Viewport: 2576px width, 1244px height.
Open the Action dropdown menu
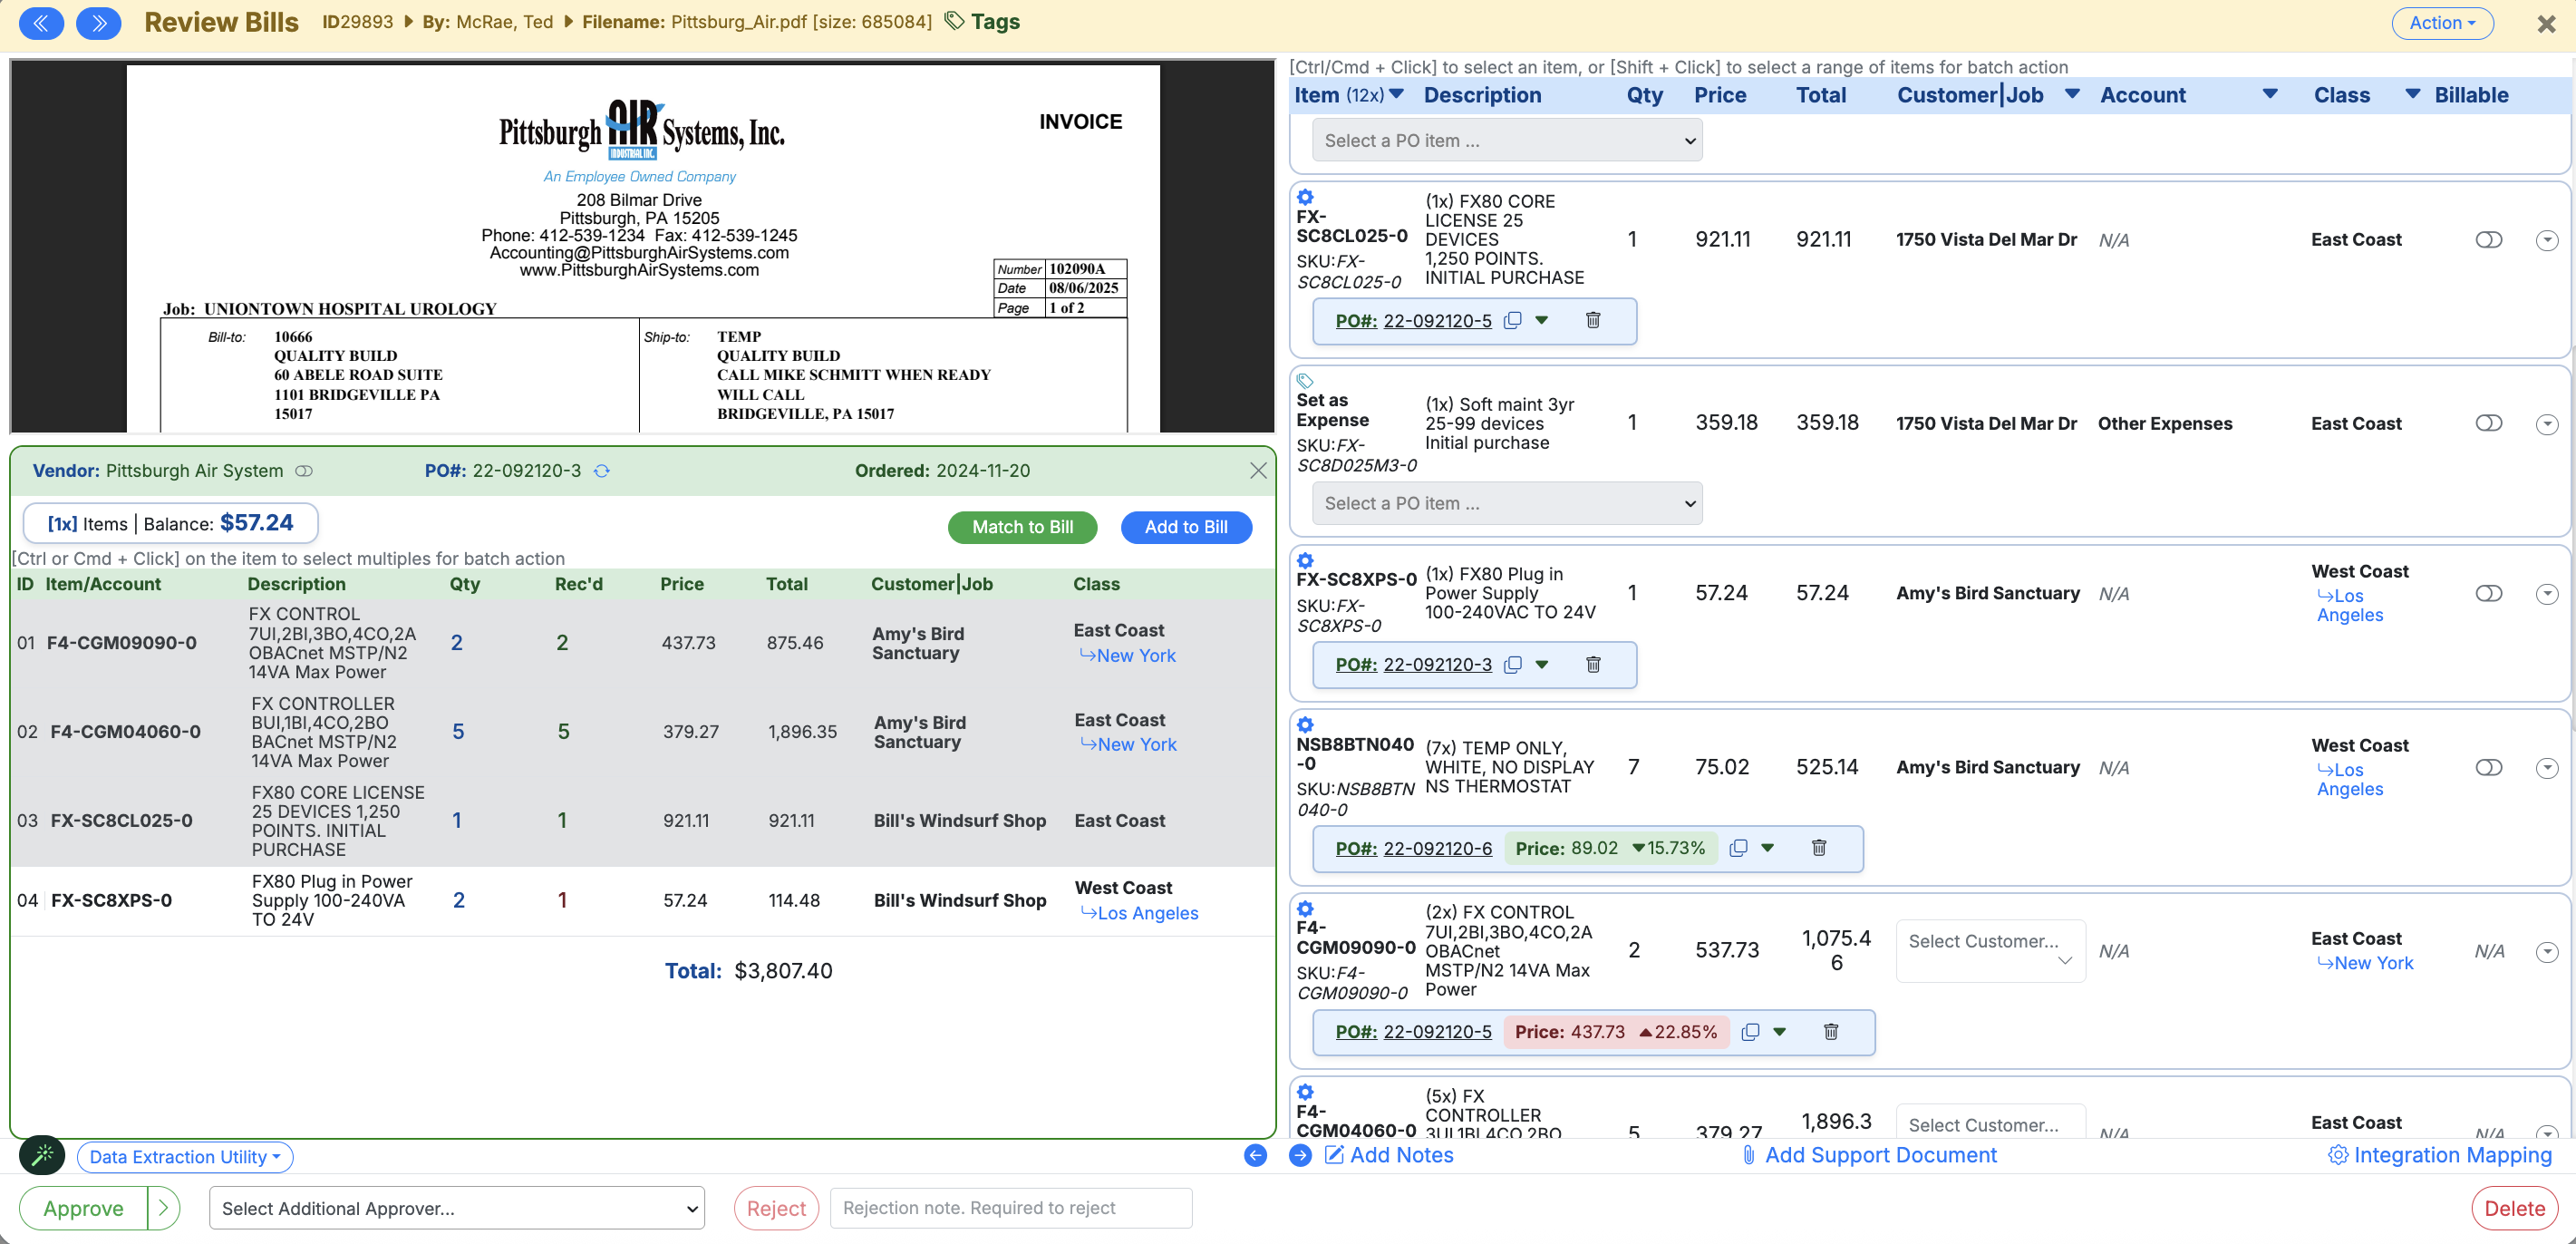[2441, 23]
